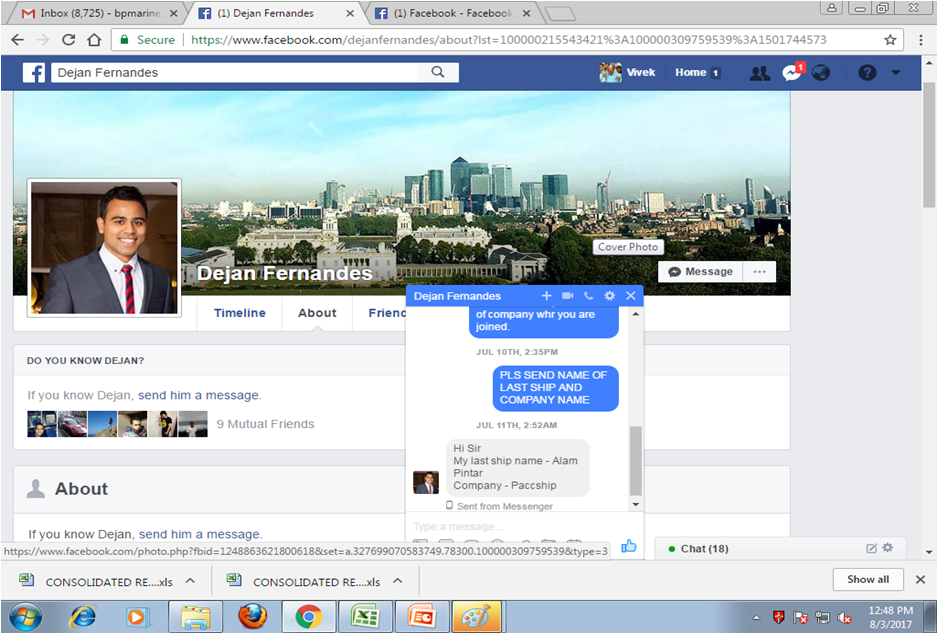
Task: Switch to the Timeline tab
Action: click(x=240, y=313)
